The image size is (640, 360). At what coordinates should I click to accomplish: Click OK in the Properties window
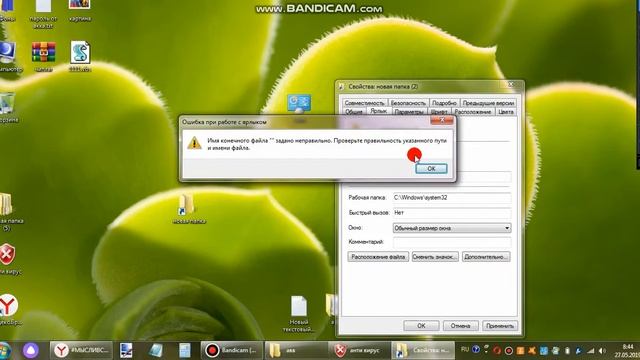click(x=421, y=326)
